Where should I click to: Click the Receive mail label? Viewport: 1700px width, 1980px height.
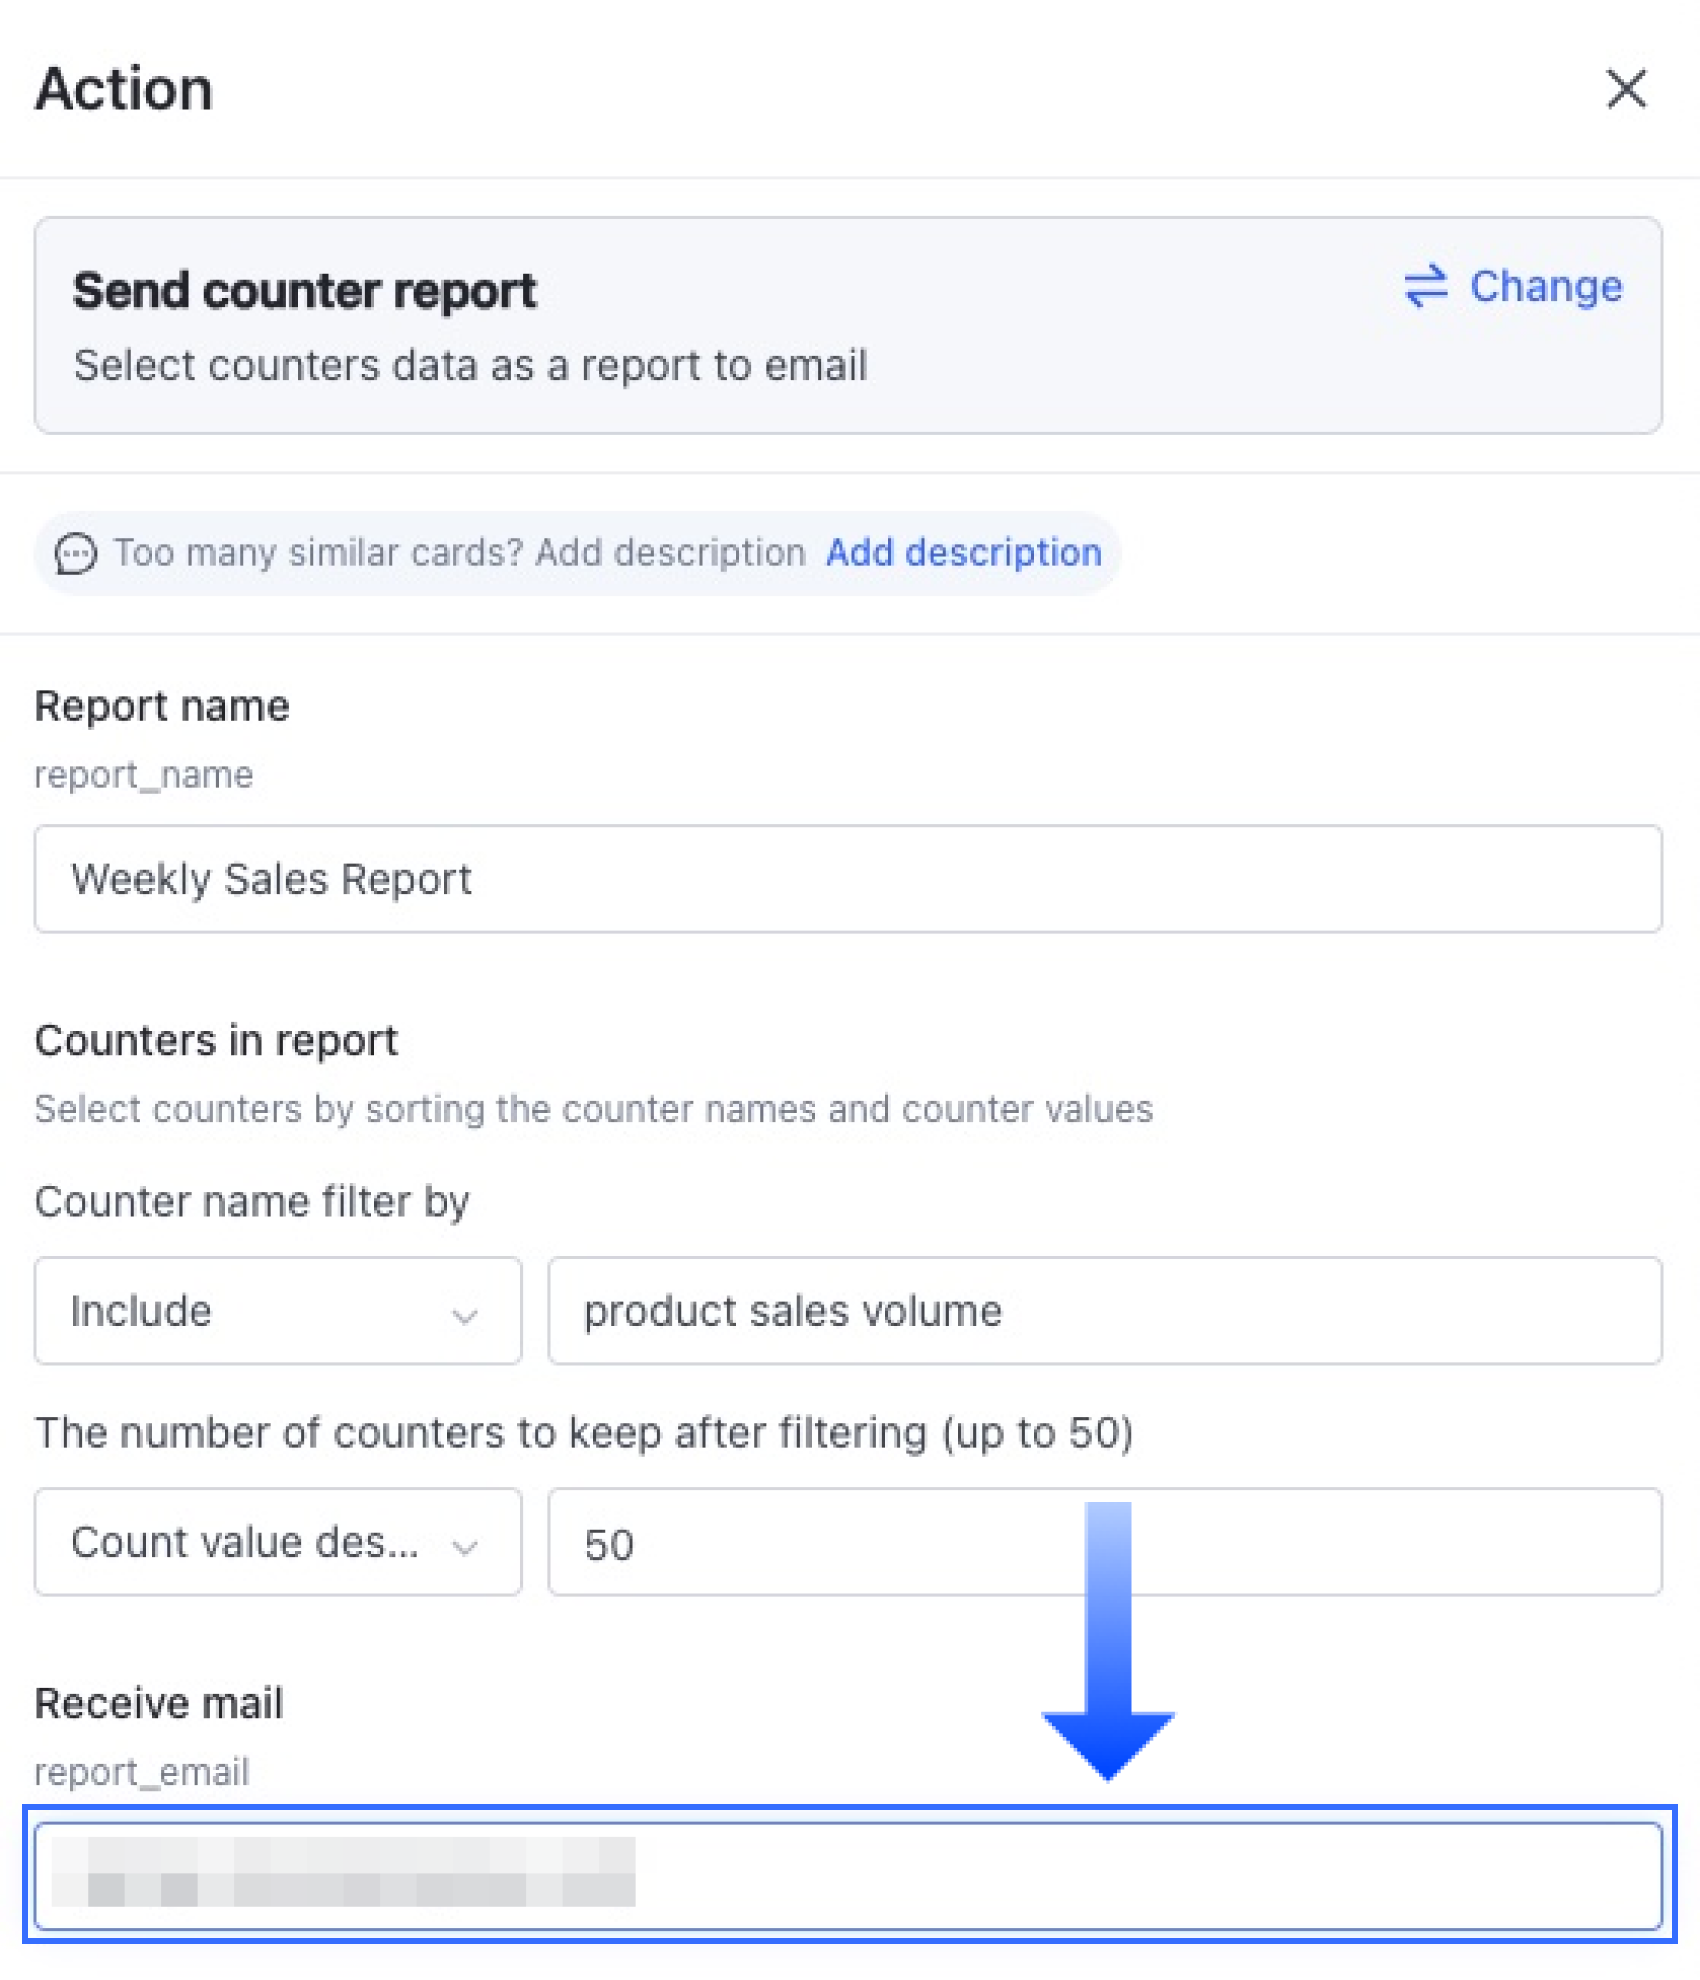(x=159, y=1703)
